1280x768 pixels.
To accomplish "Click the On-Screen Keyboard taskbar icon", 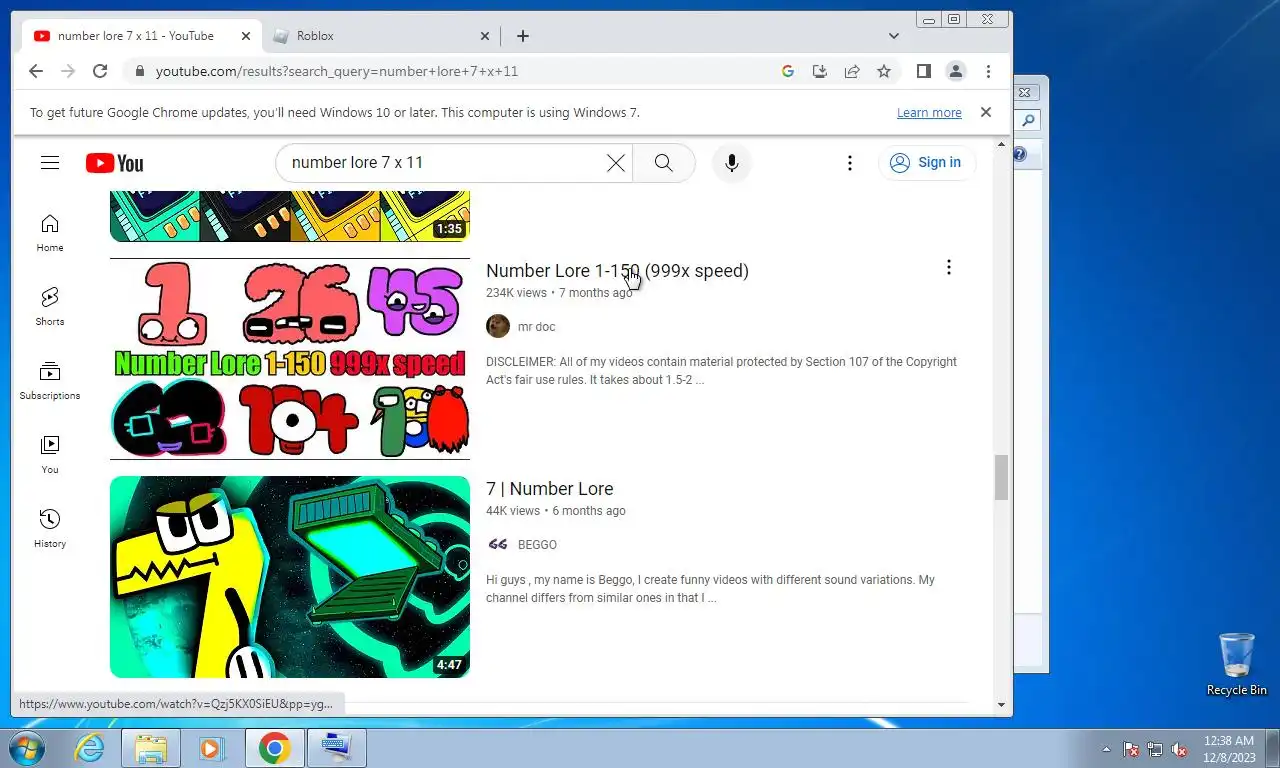I will [337, 748].
